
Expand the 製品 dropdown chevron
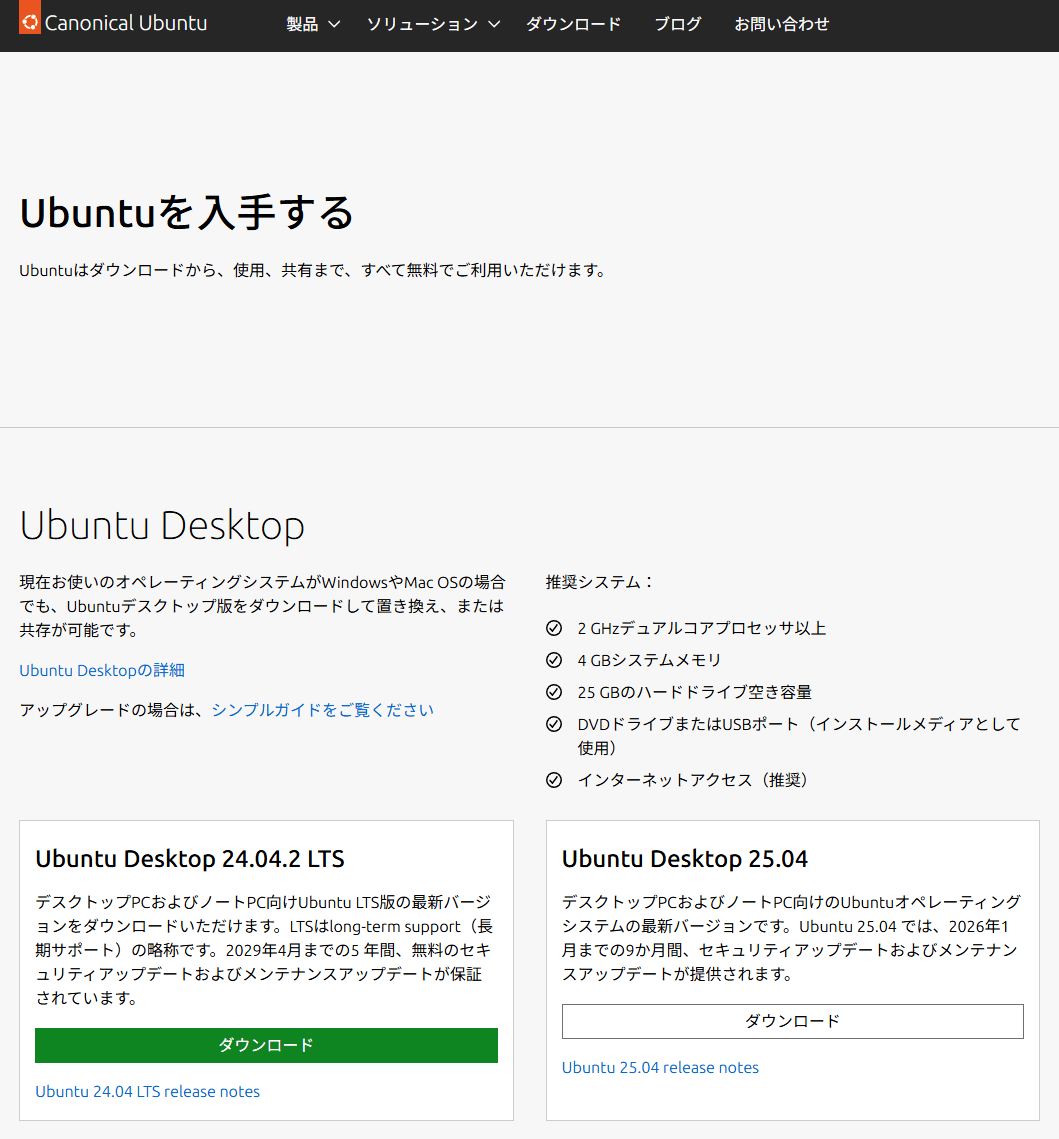click(334, 24)
